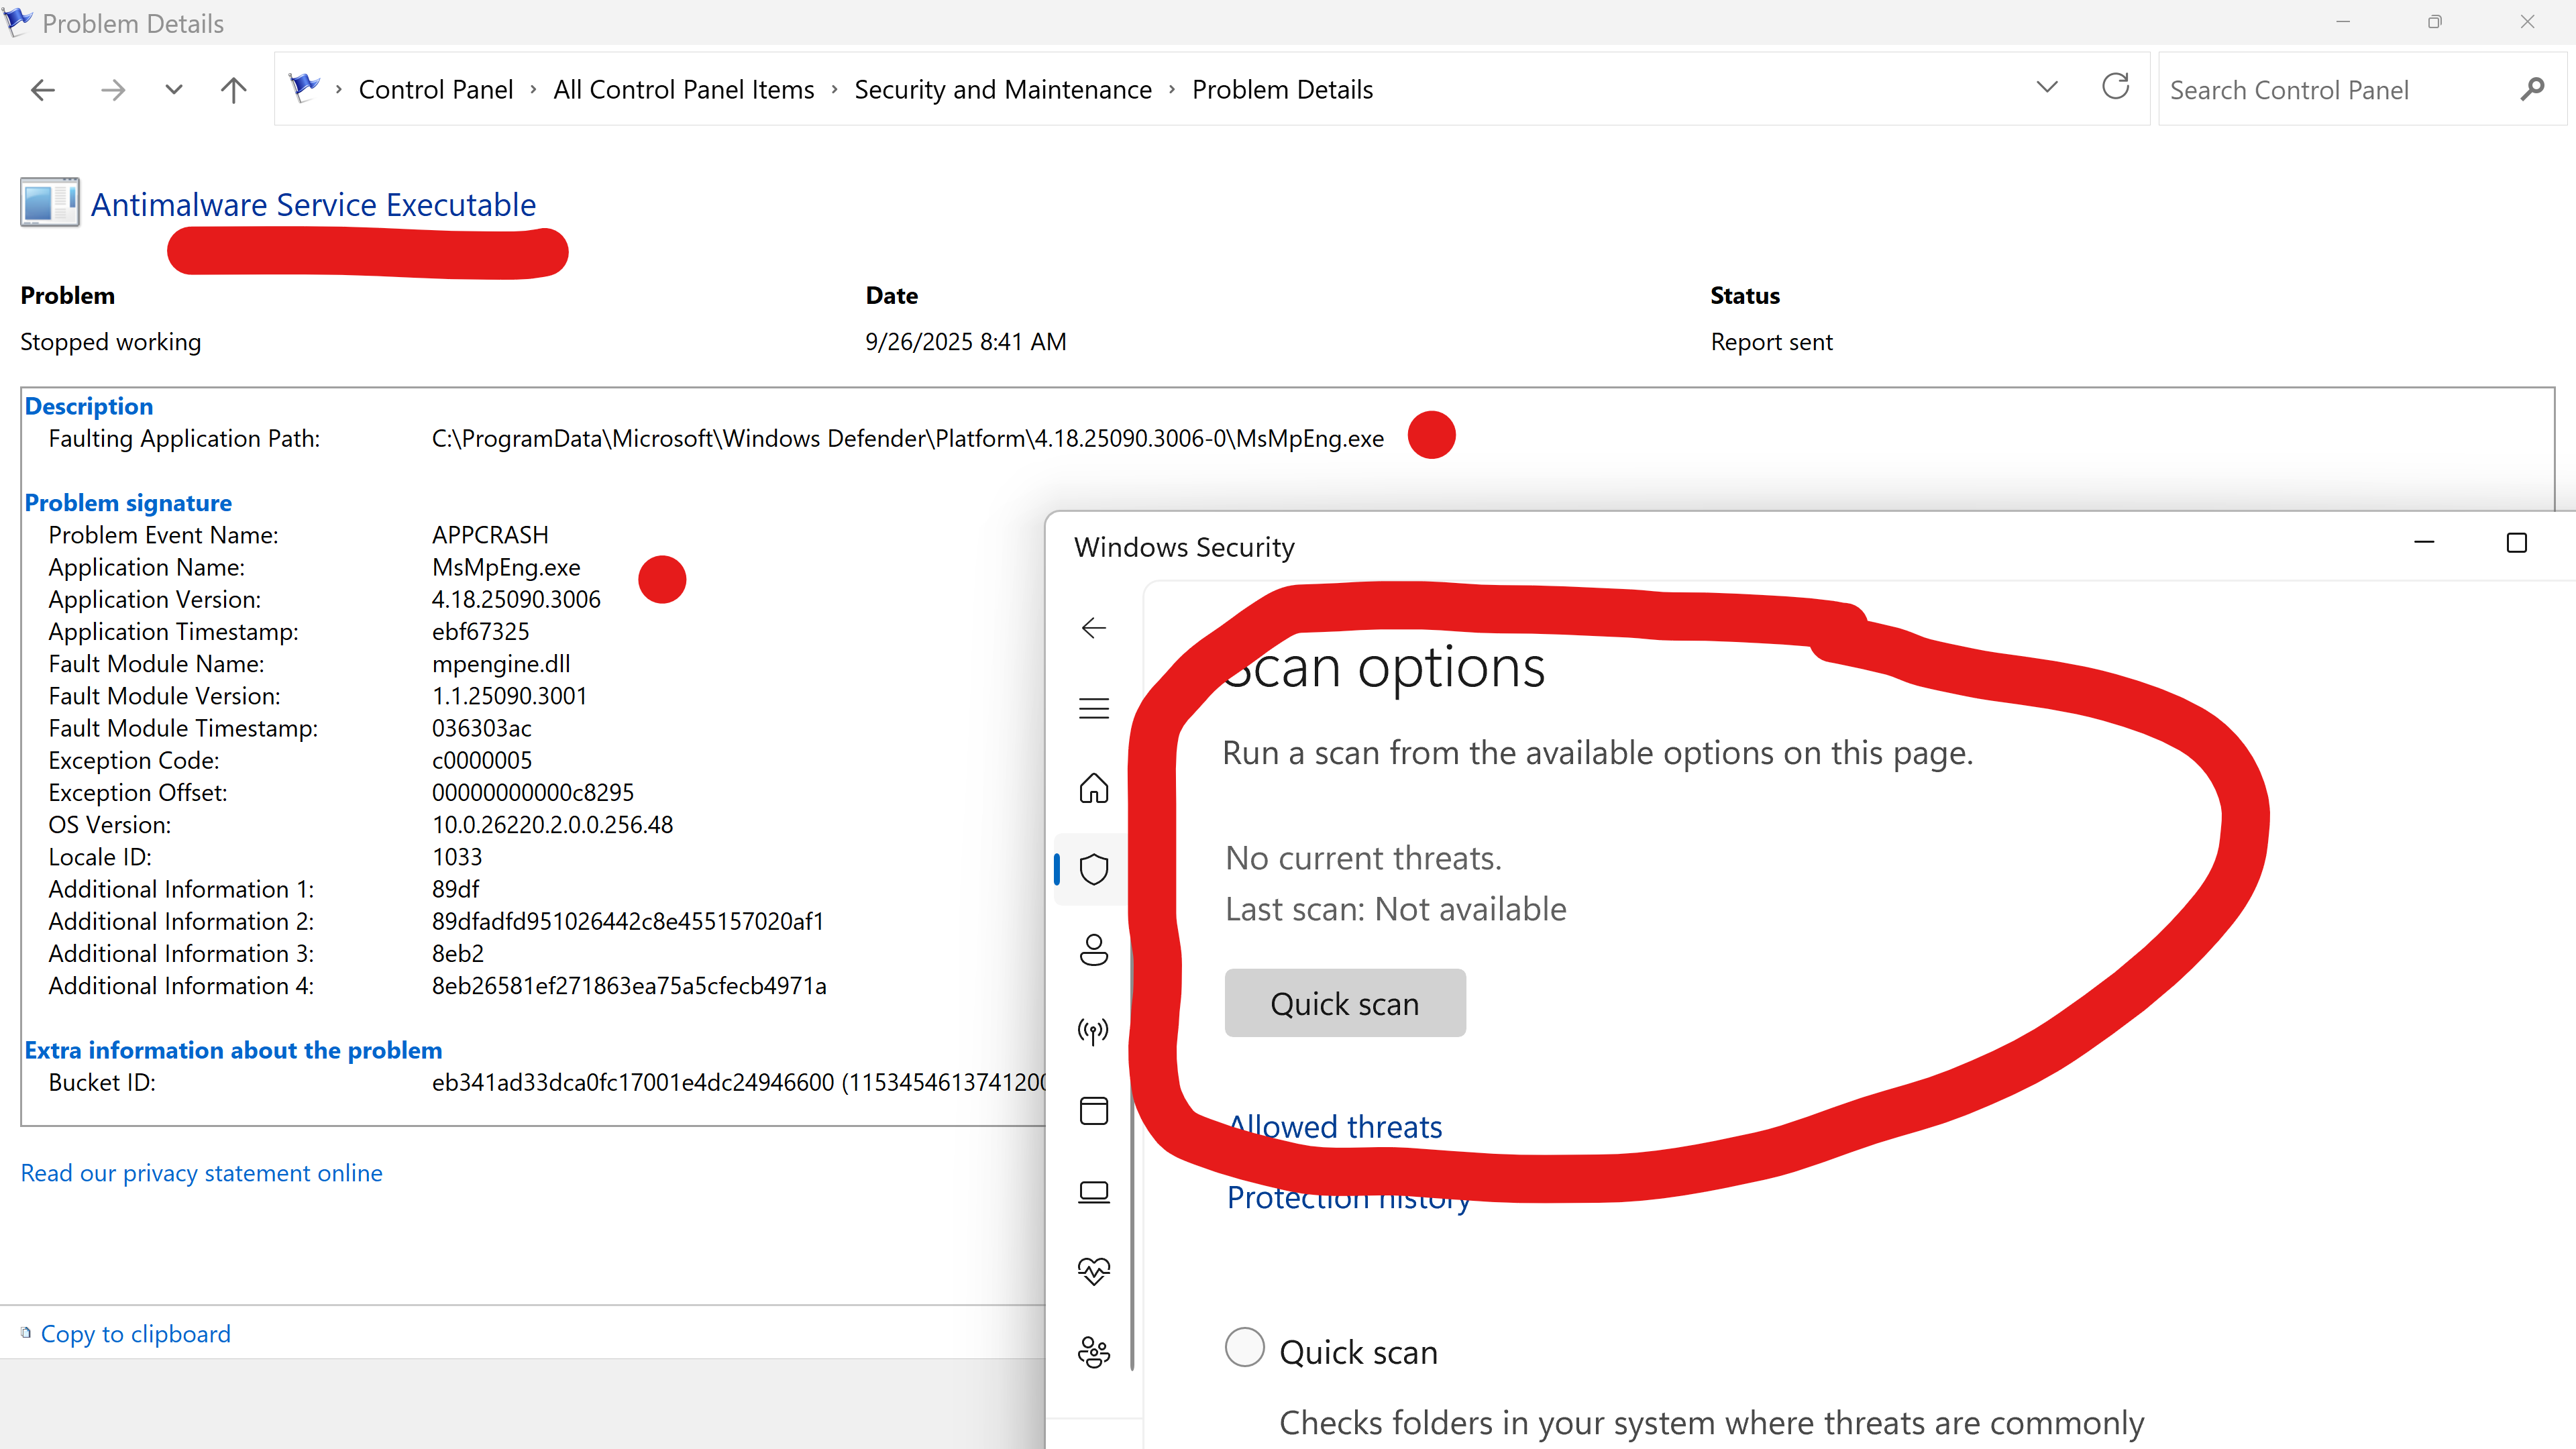Go back in Windows Security

tap(1094, 628)
